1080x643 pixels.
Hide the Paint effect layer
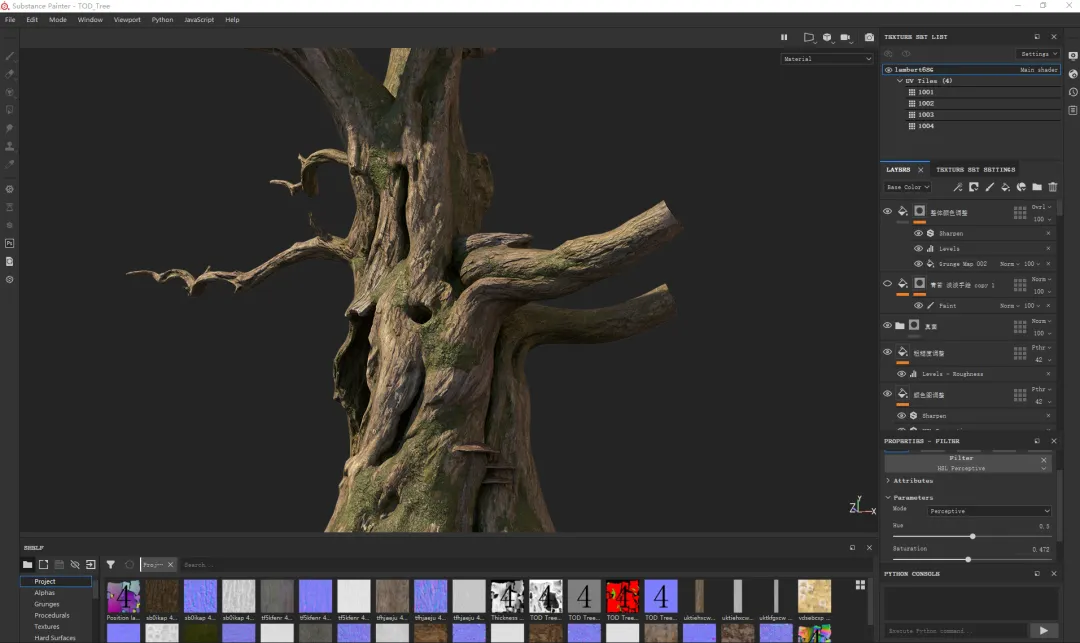(918, 306)
